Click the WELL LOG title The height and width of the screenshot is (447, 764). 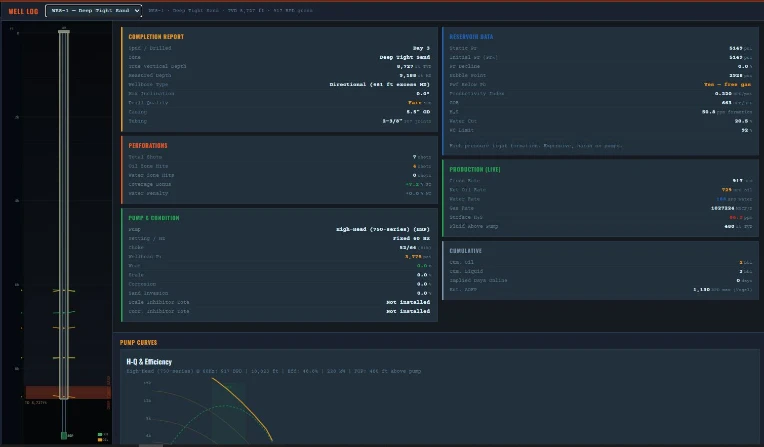23,11
